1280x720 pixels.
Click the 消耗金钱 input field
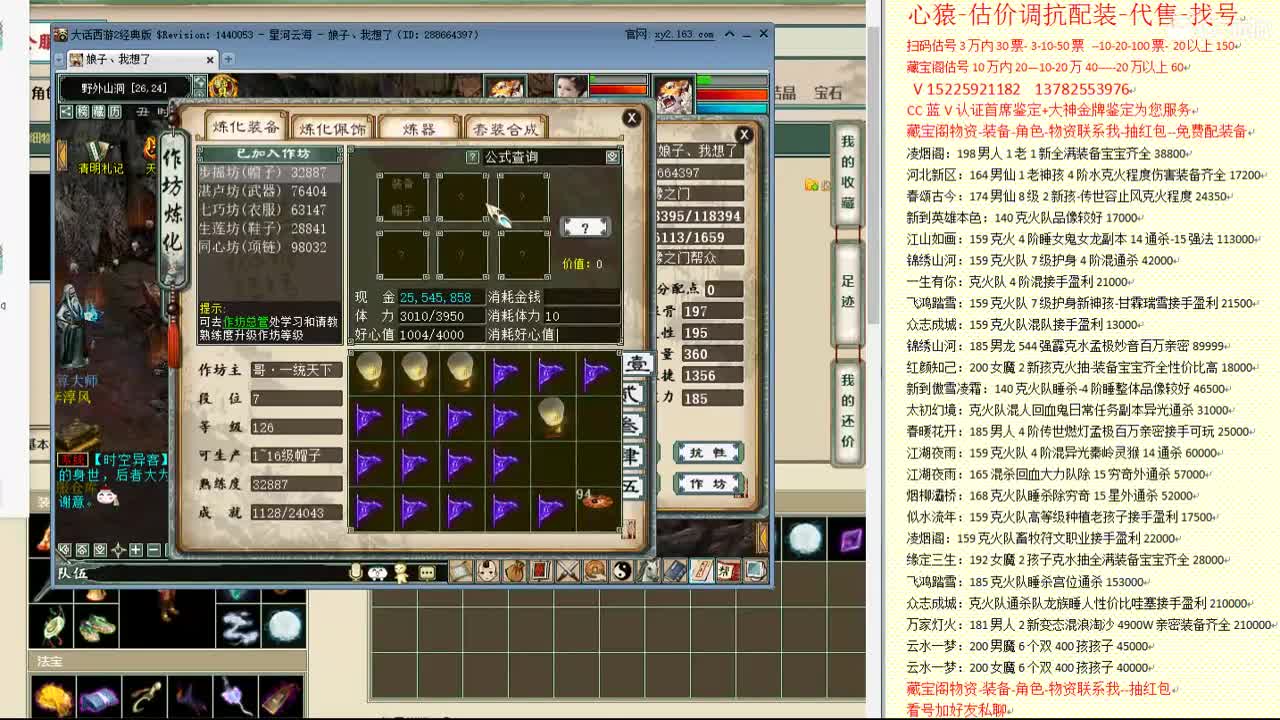(581, 297)
